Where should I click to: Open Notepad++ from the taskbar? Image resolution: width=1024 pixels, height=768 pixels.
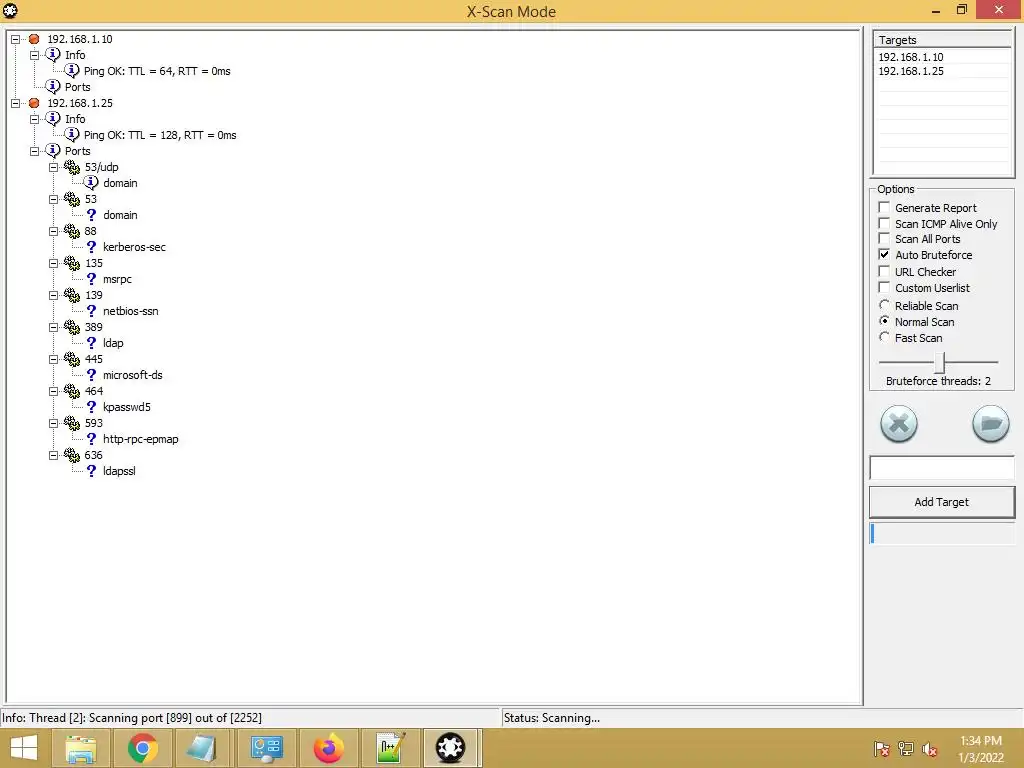tap(391, 748)
